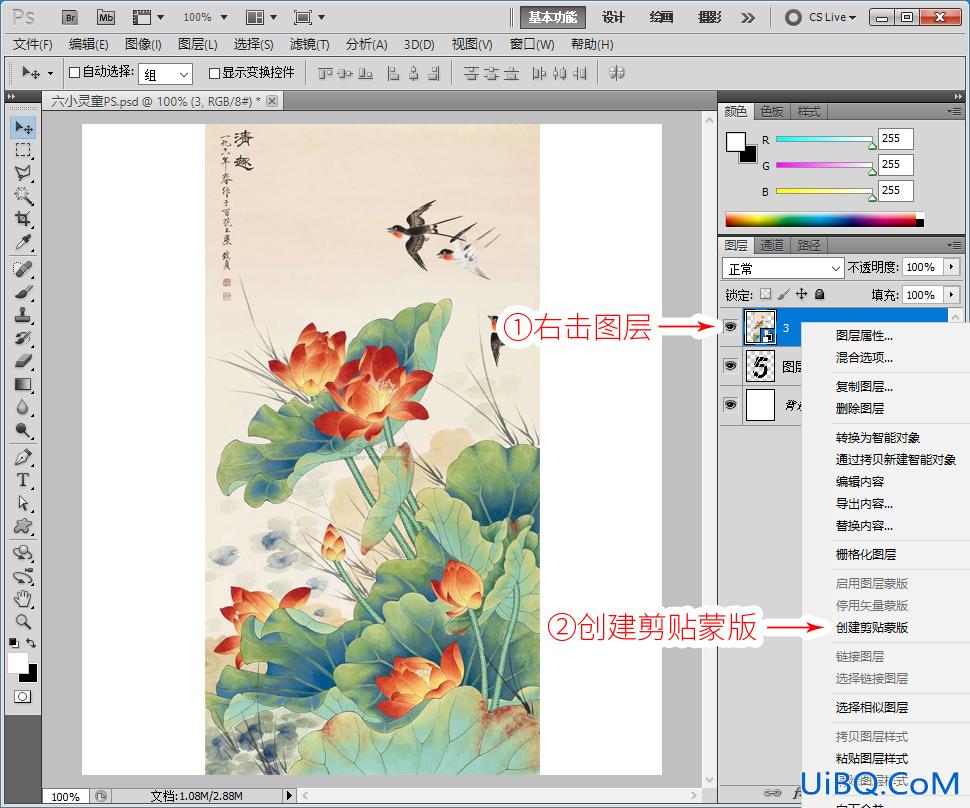Select the Brush tool
This screenshot has width=970, height=808.
tap(24, 292)
